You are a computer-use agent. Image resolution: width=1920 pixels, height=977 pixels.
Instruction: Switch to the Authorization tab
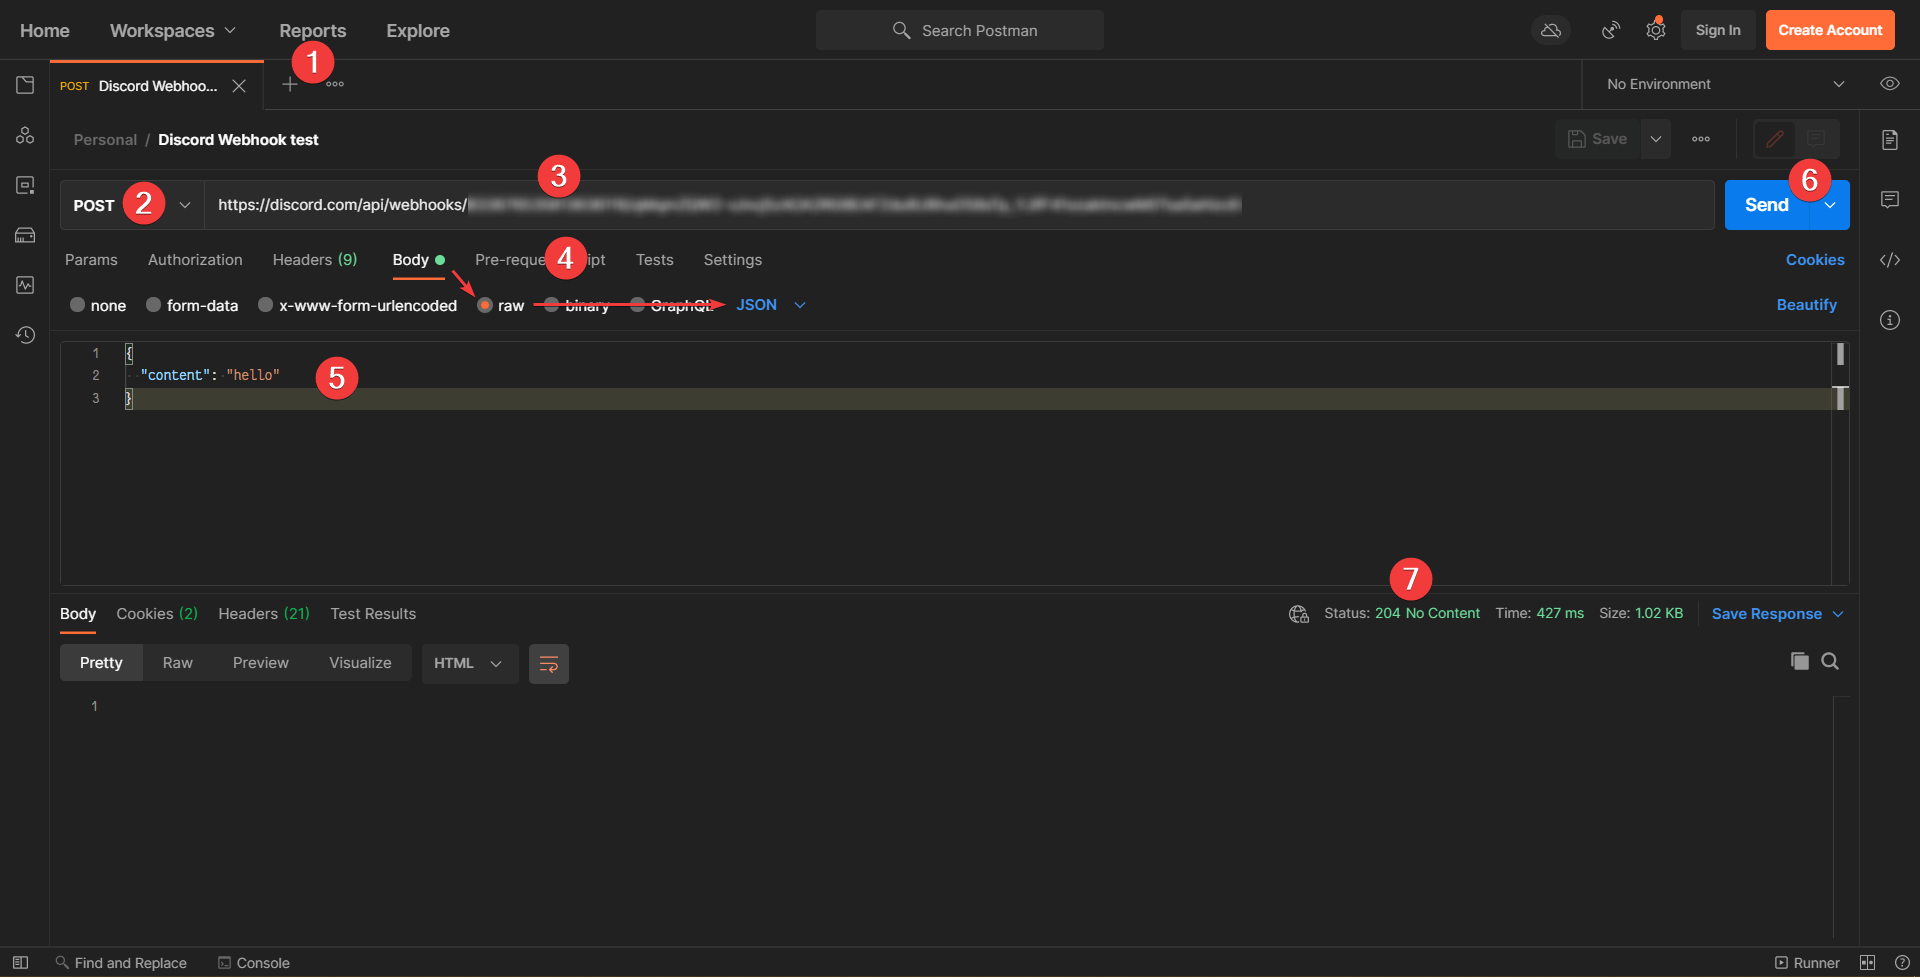pyautogui.click(x=195, y=260)
